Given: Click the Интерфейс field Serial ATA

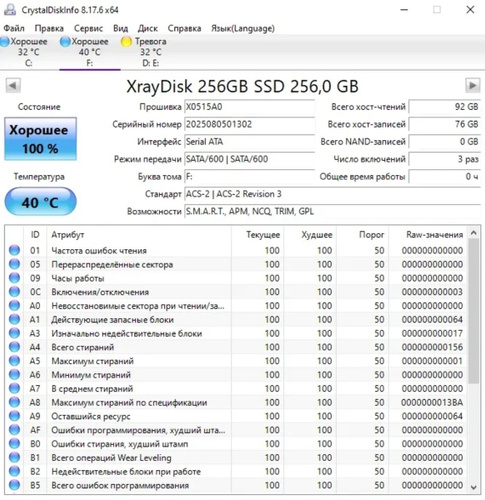Looking at the screenshot, I should [249, 142].
